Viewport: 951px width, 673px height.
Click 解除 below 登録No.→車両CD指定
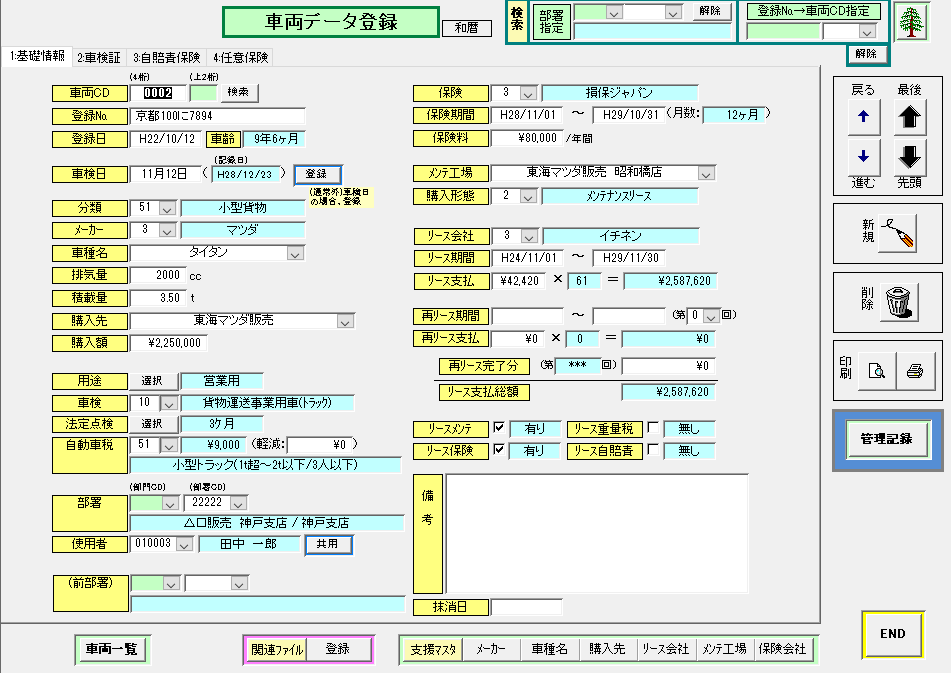pyautogui.click(x=866, y=54)
